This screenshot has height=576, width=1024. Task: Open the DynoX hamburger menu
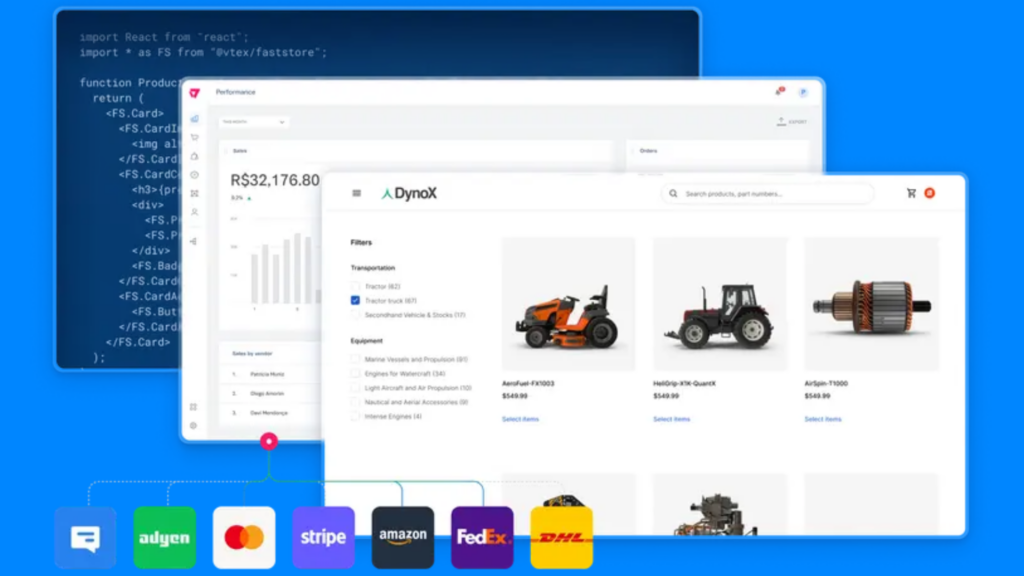(357, 193)
